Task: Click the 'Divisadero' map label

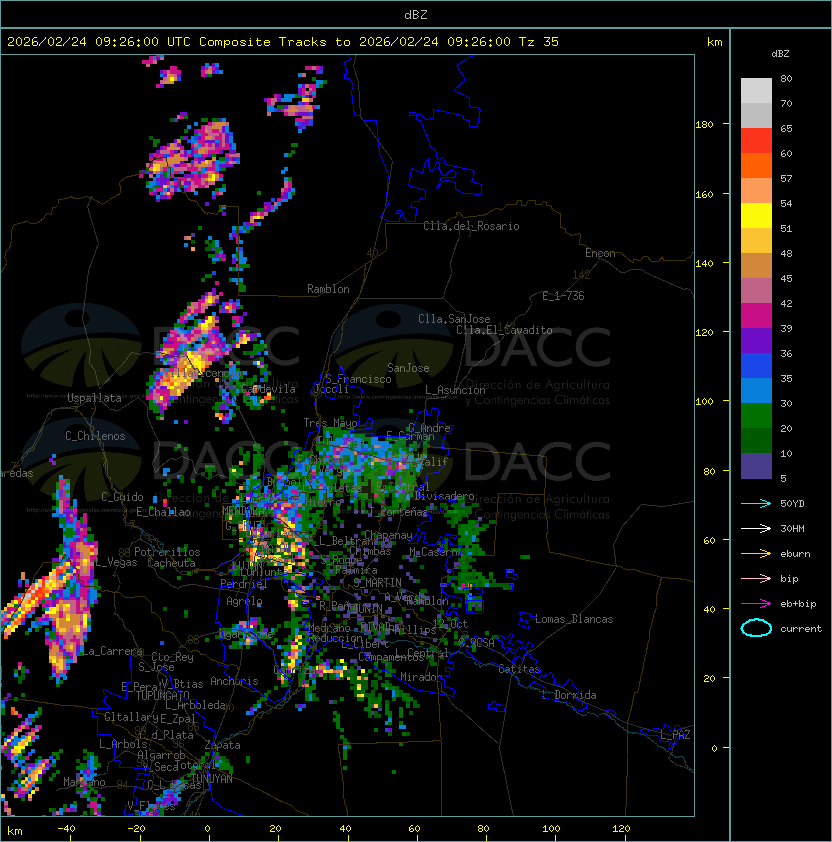Action: (x=444, y=496)
